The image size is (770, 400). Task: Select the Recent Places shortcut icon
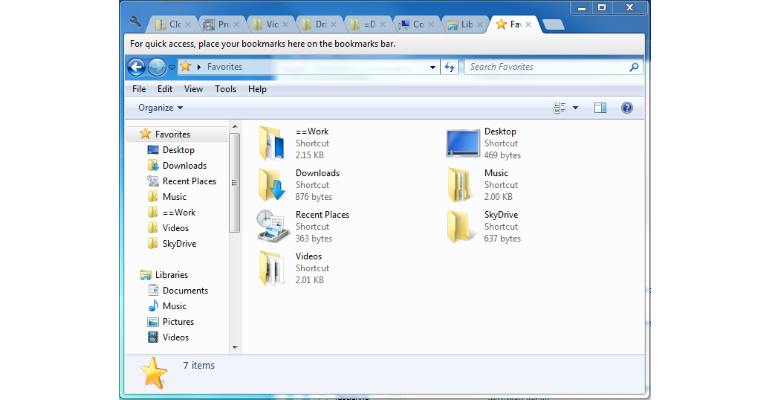272,226
